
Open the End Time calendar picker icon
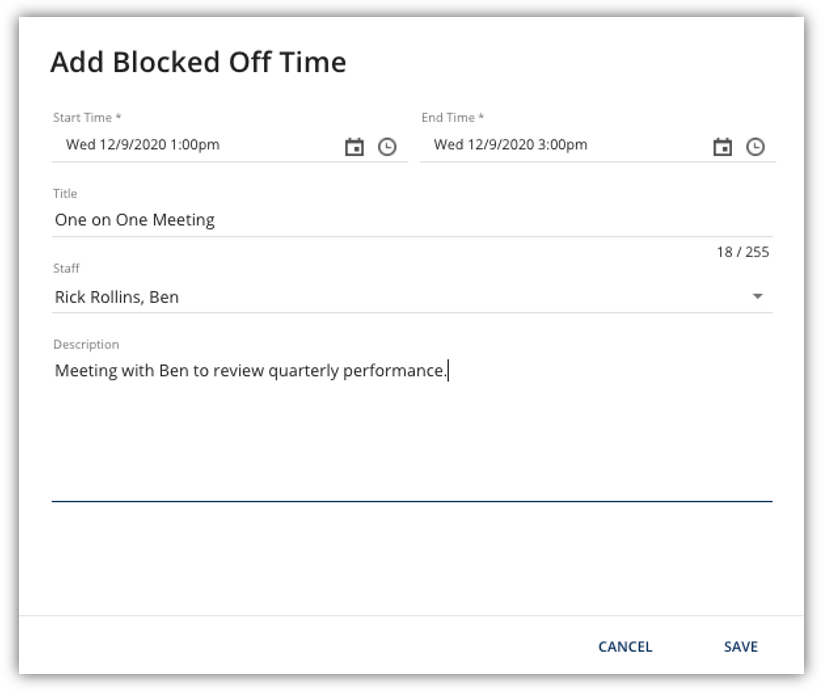(x=722, y=146)
